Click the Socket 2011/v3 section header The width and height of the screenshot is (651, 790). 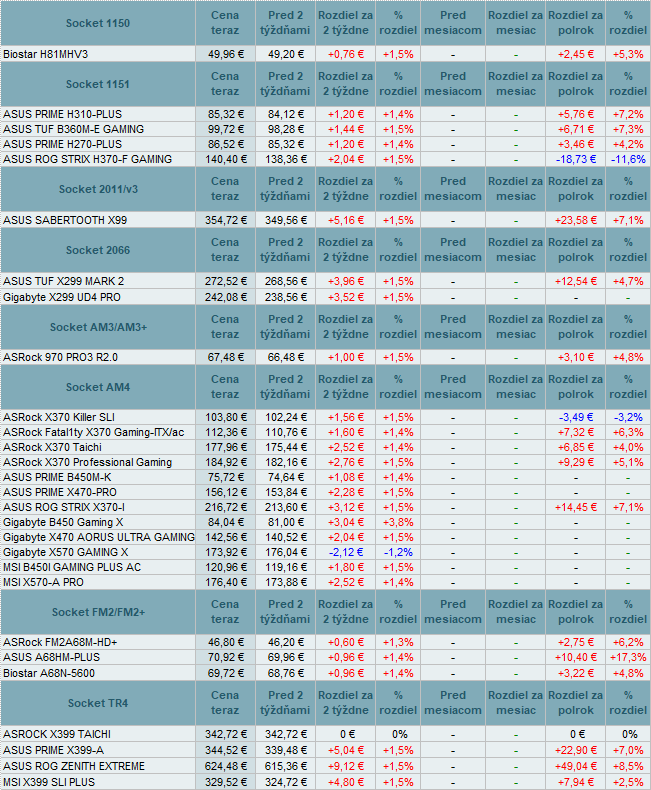(98, 189)
